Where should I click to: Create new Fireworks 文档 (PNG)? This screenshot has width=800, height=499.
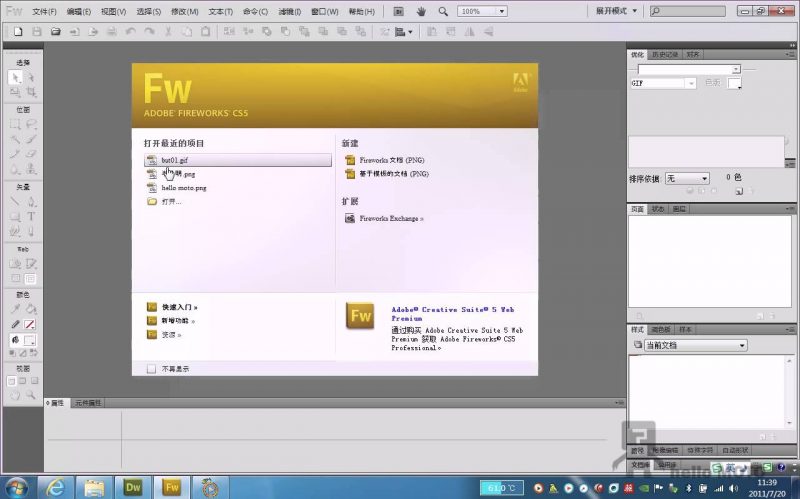tap(392, 160)
